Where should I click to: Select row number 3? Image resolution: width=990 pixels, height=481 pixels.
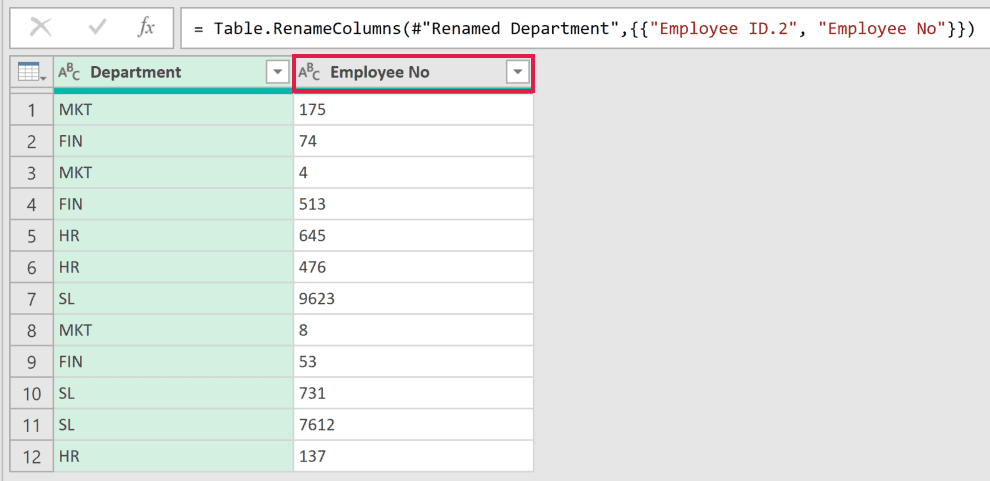(32, 174)
